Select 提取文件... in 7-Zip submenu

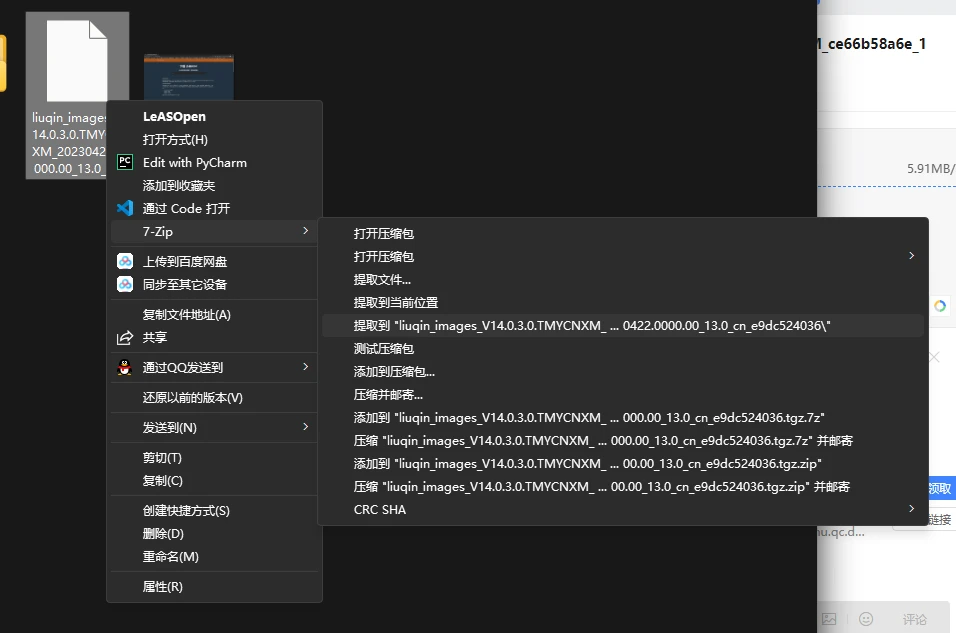[623, 280]
